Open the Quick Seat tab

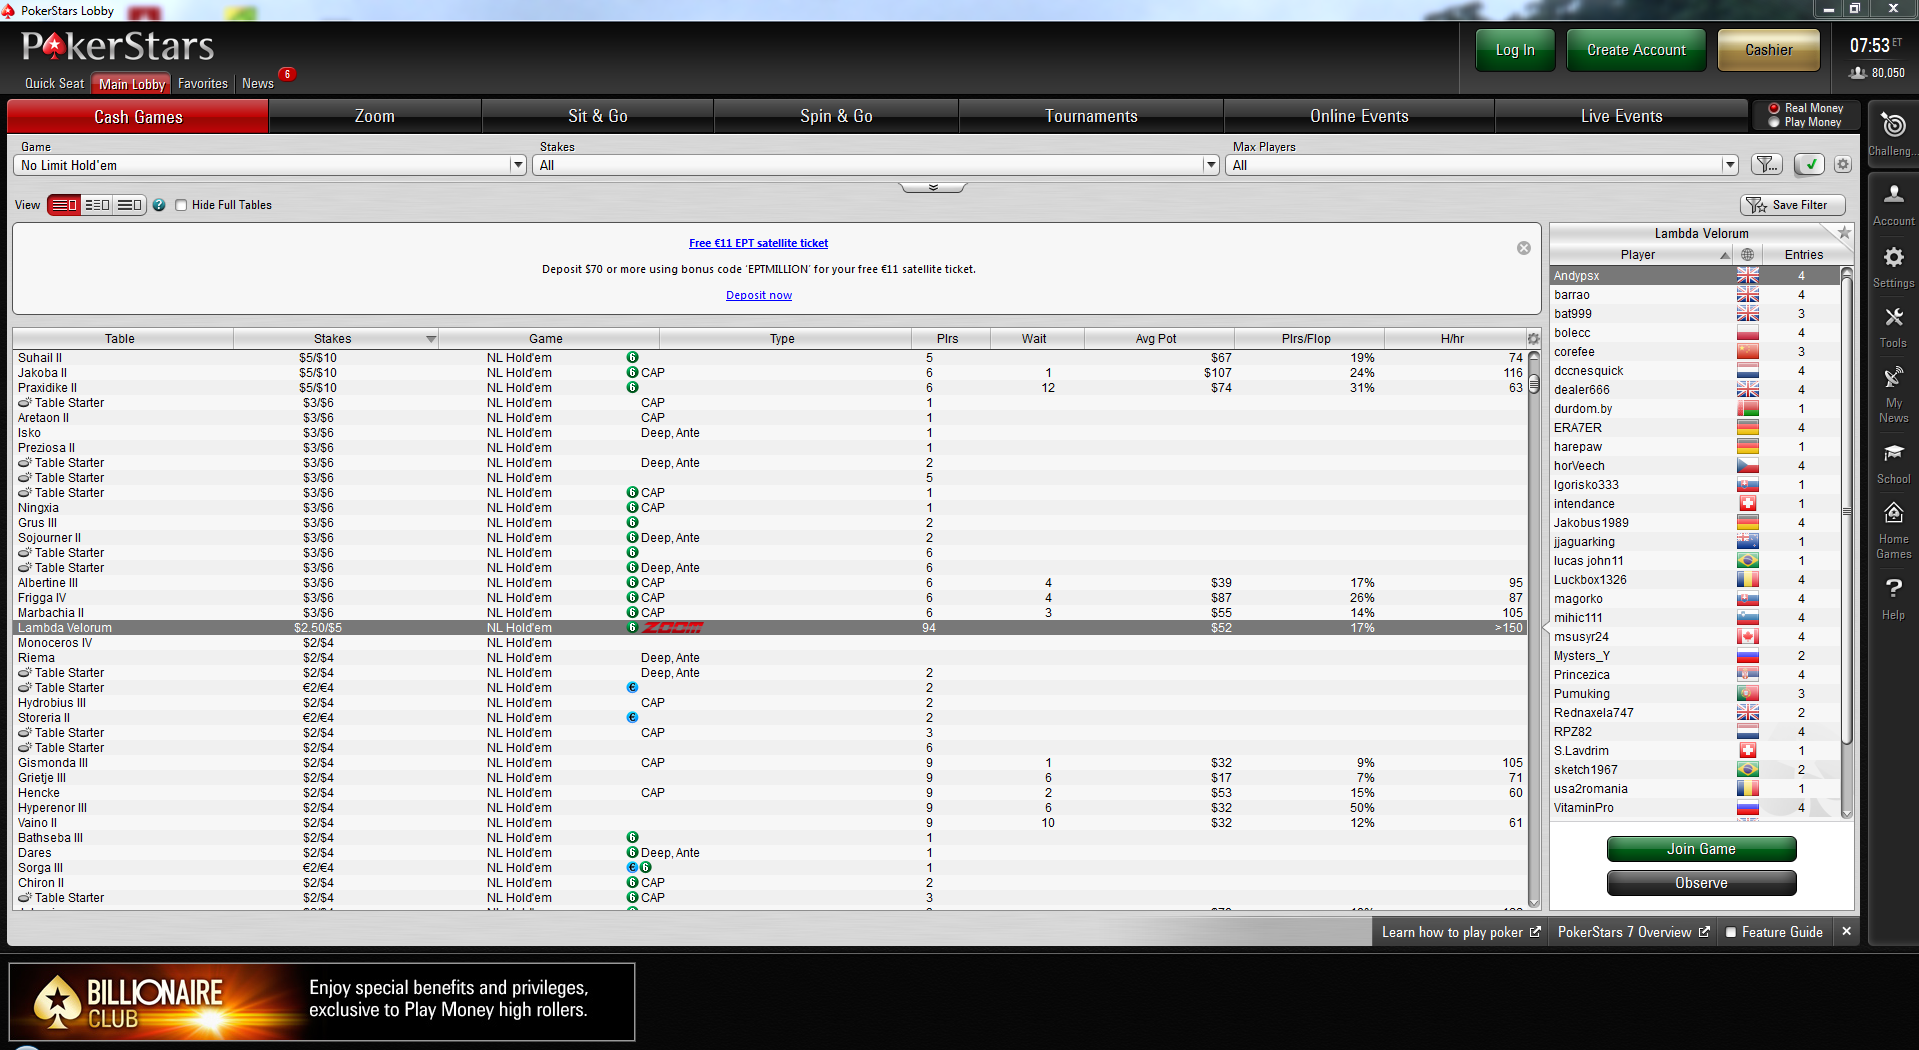(x=54, y=84)
